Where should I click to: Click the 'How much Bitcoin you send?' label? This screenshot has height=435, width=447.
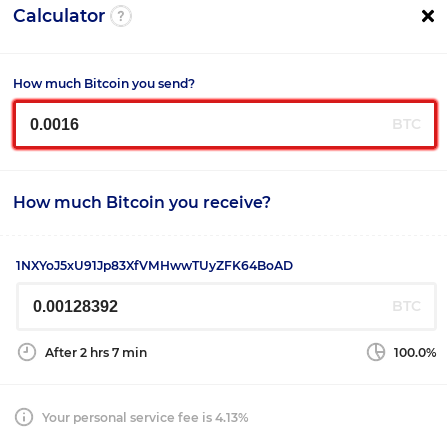click(x=104, y=83)
